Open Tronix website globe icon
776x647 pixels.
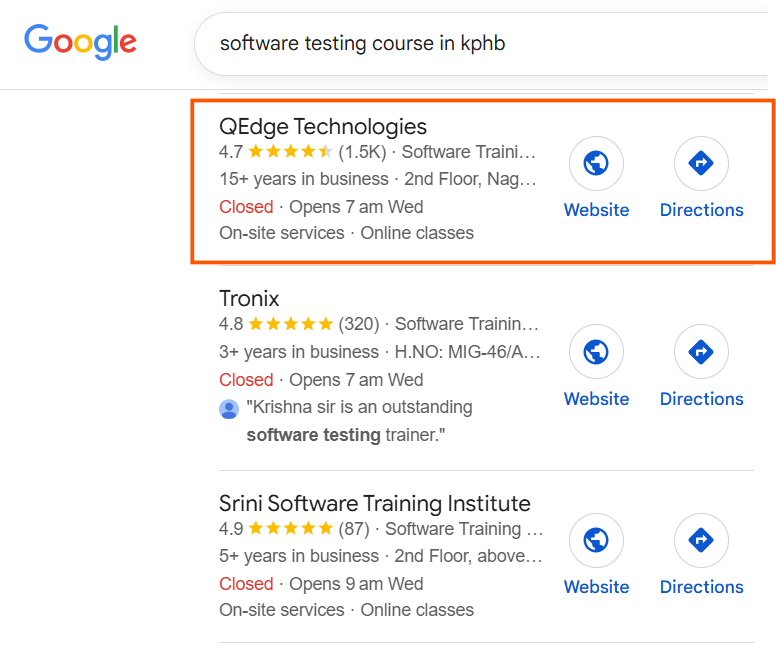click(596, 352)
